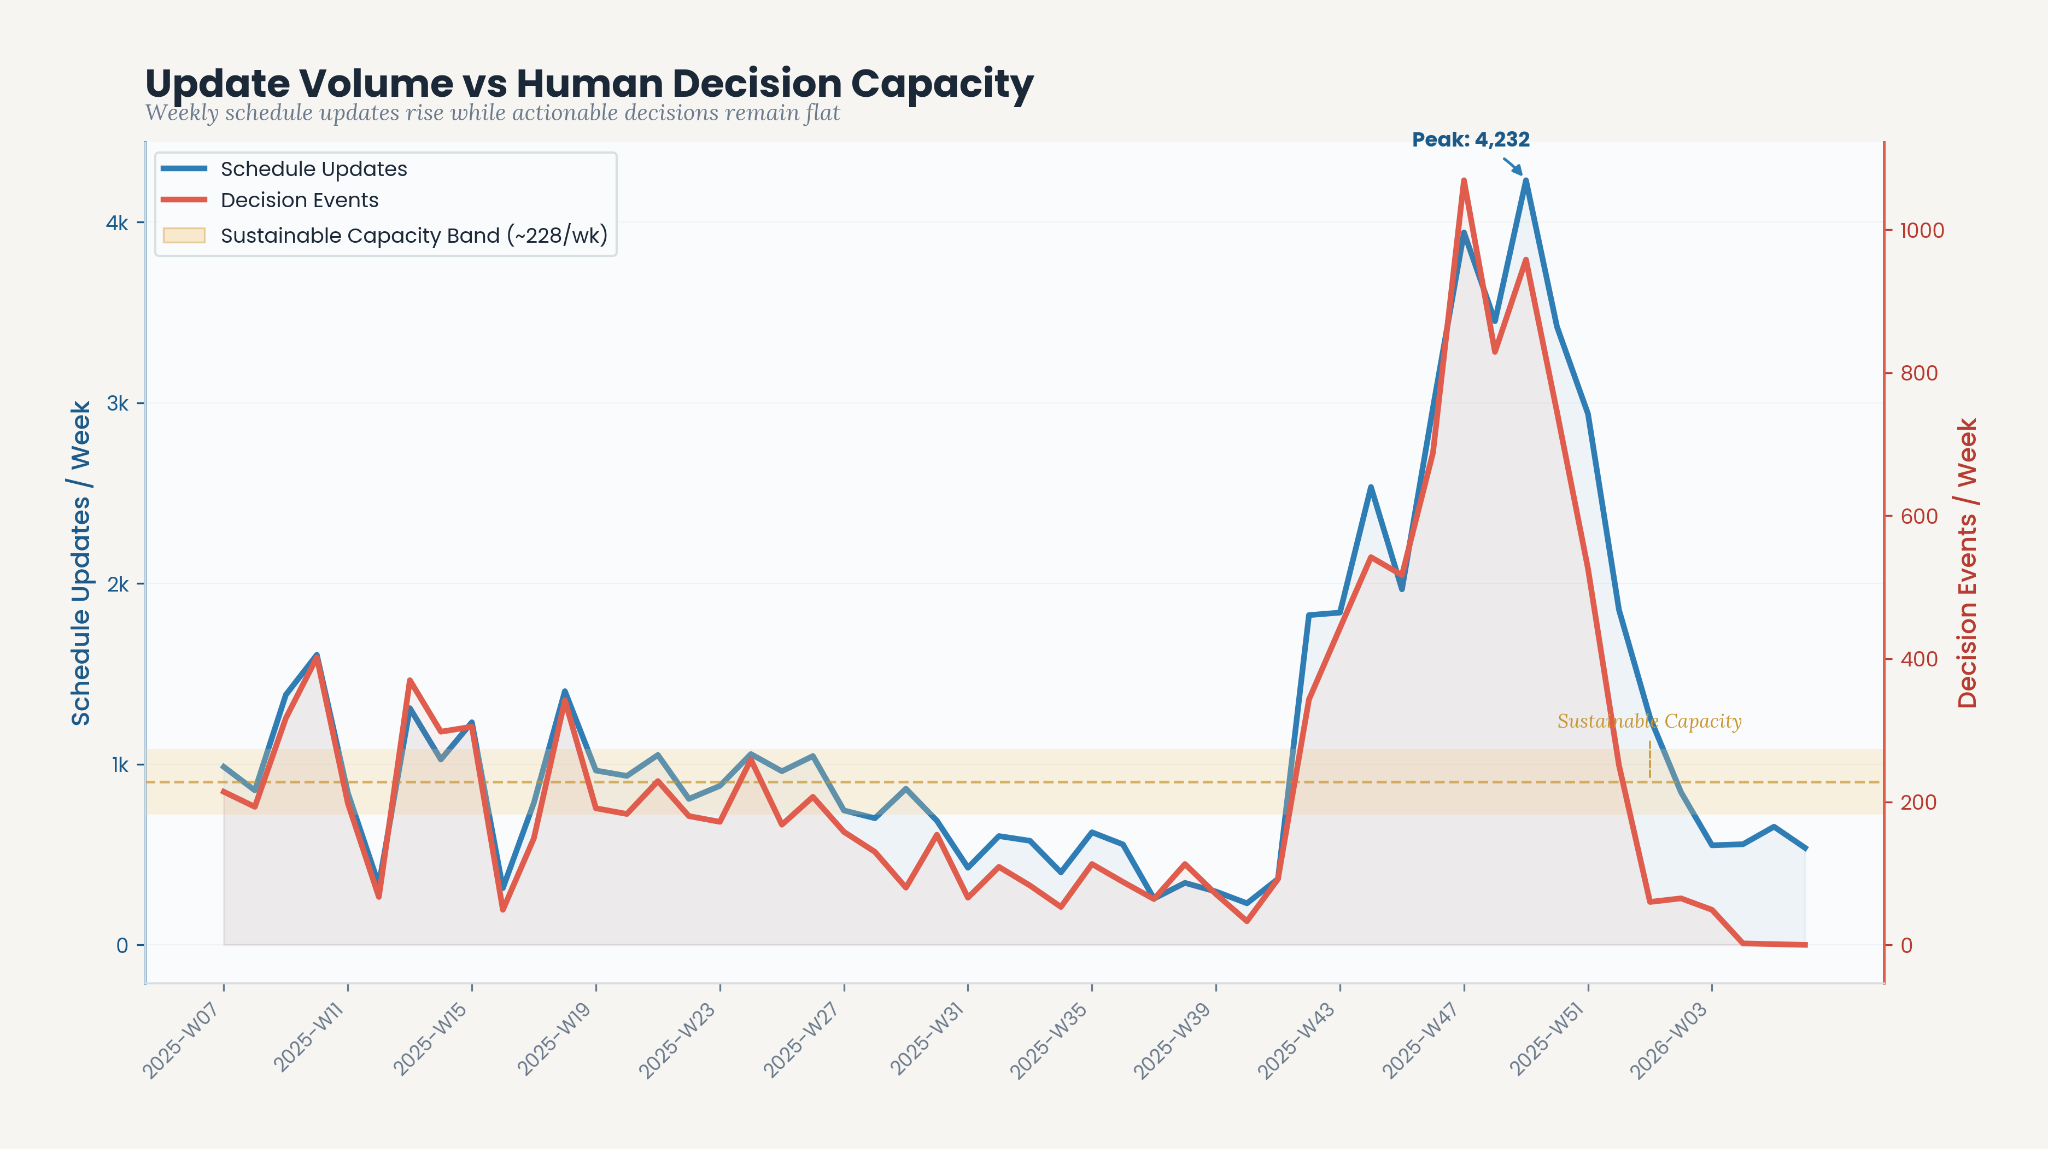2048x1149 pixels.
Task: Select the Schedule Updates / Week axis title
Action: (81, 563)
